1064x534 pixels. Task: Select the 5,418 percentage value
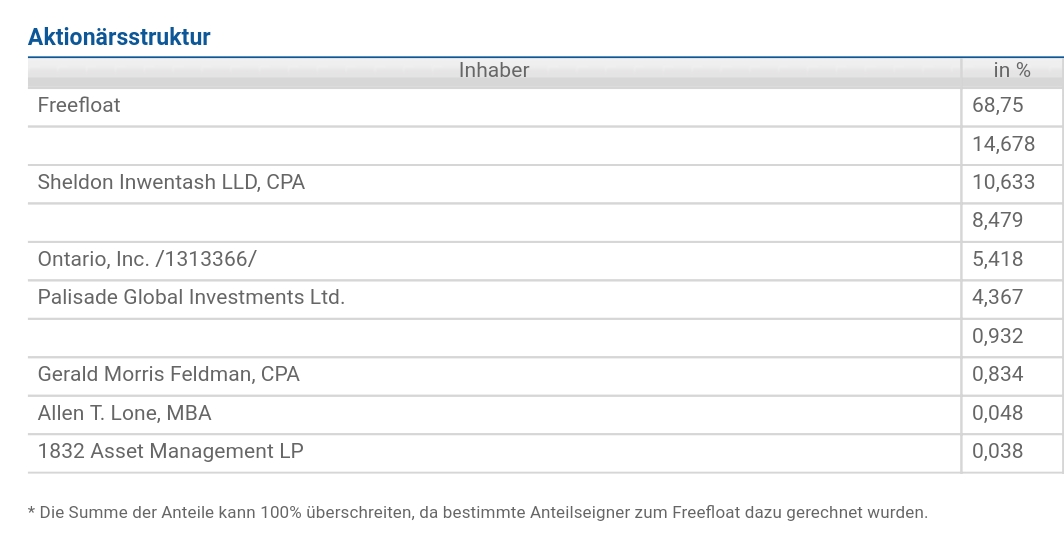[998, 259]
